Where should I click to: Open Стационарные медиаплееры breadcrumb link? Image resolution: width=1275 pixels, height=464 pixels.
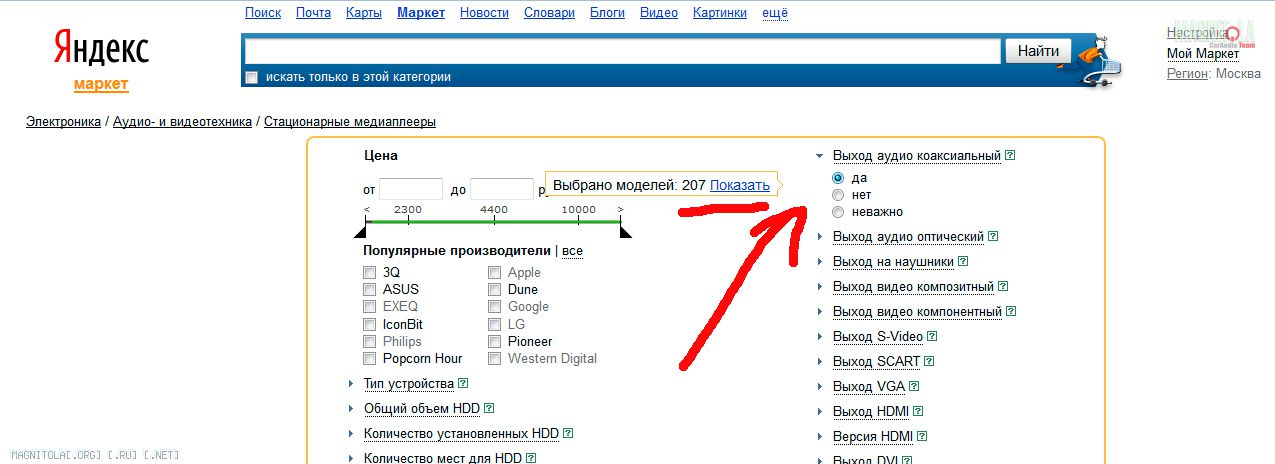[x=350, y=122]
